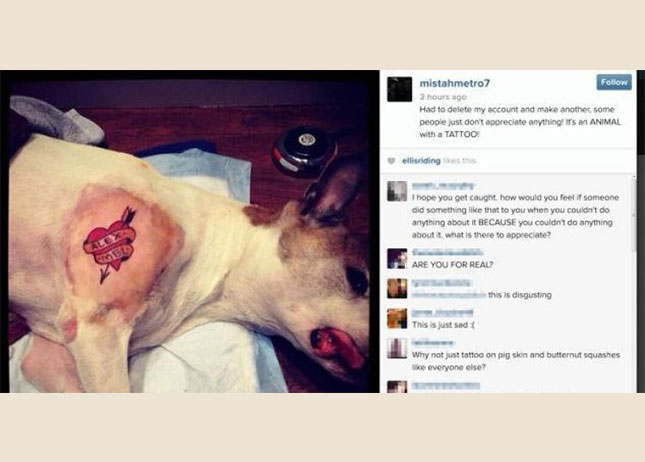The height and width of the screenshot is (462, 645).
Task: Click blurred username above pig skin comment
Action: (x=433, y=343)
